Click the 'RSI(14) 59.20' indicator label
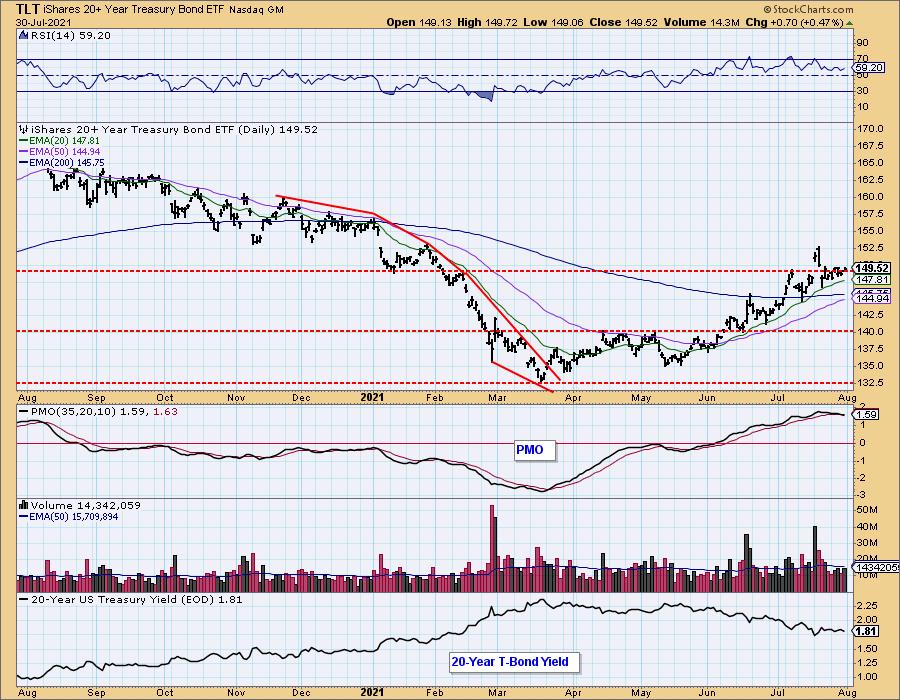This screenshot has height=700, width=900. tap(70, 36)
